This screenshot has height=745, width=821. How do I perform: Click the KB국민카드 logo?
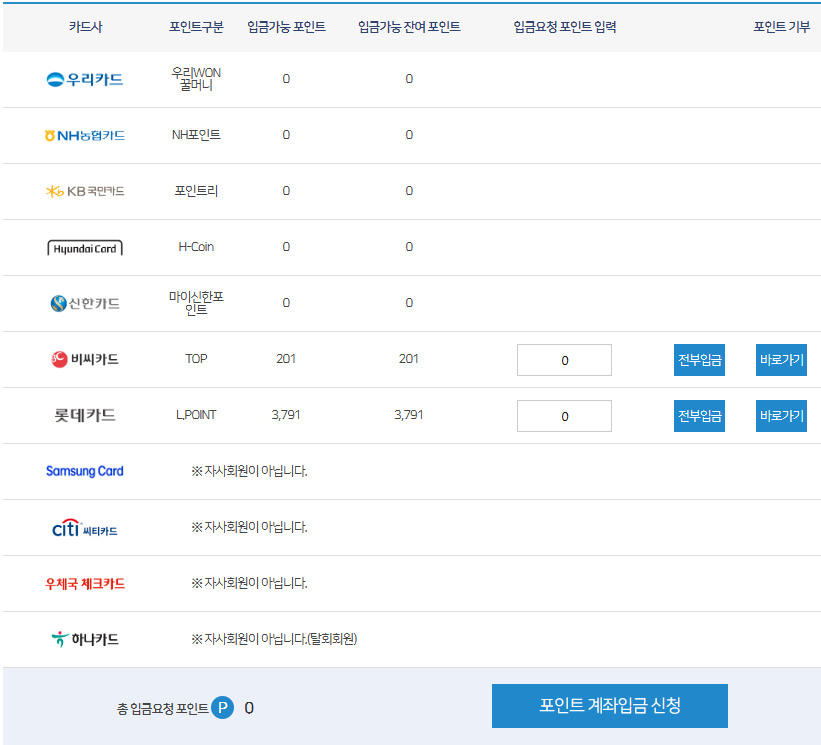85,191
